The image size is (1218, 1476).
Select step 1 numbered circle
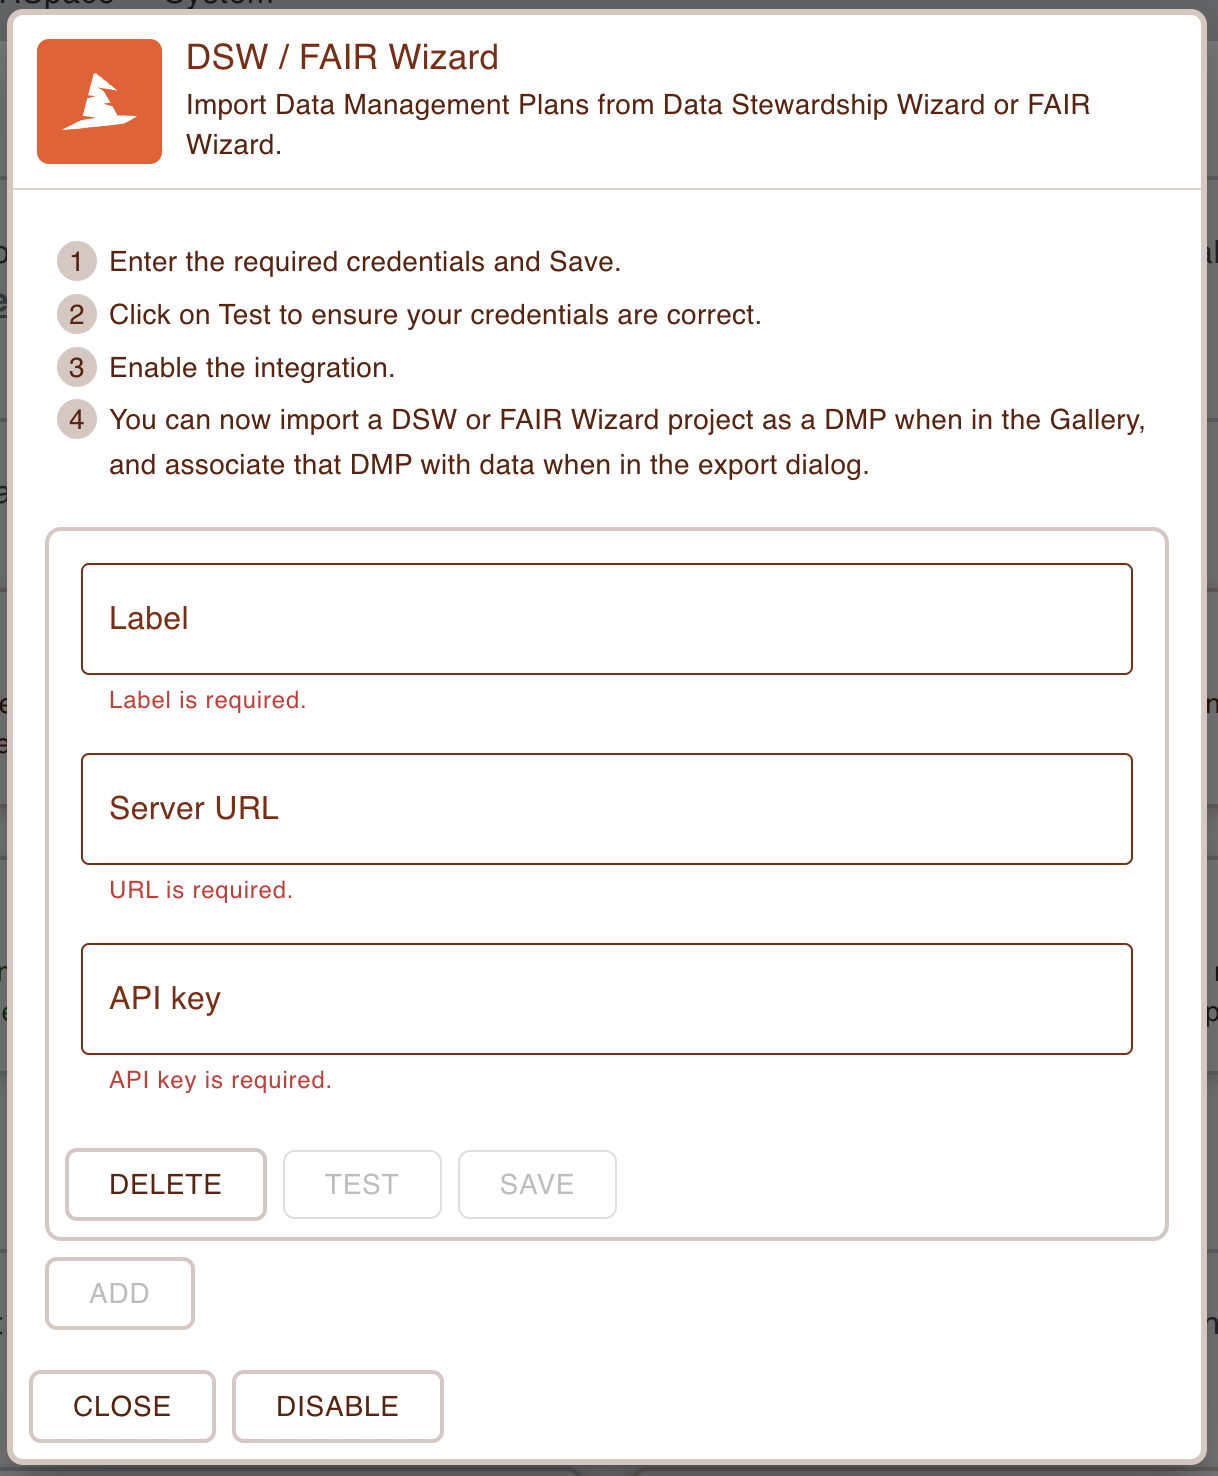pos(76,261)
